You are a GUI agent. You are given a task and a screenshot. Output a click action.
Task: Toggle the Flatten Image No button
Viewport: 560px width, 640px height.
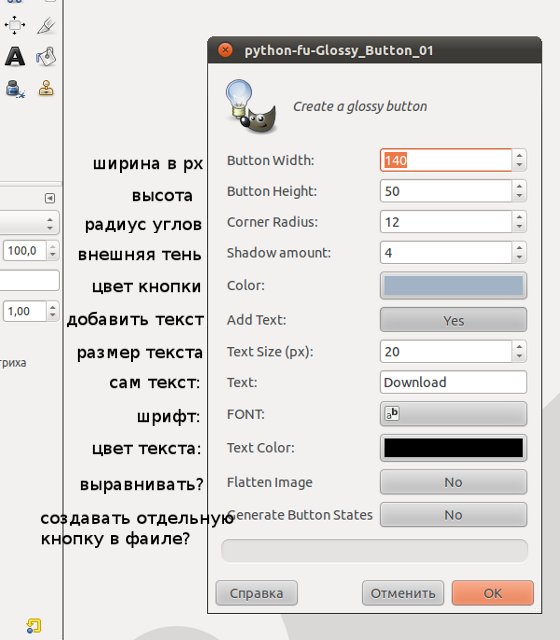pyautogui.click(x=453, y=482)
